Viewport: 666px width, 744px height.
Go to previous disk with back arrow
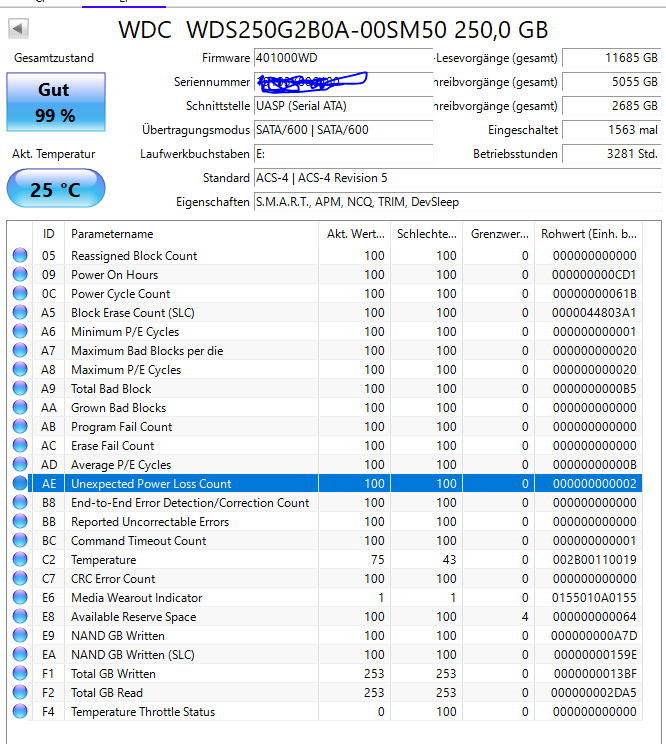[x=18, y=28]
